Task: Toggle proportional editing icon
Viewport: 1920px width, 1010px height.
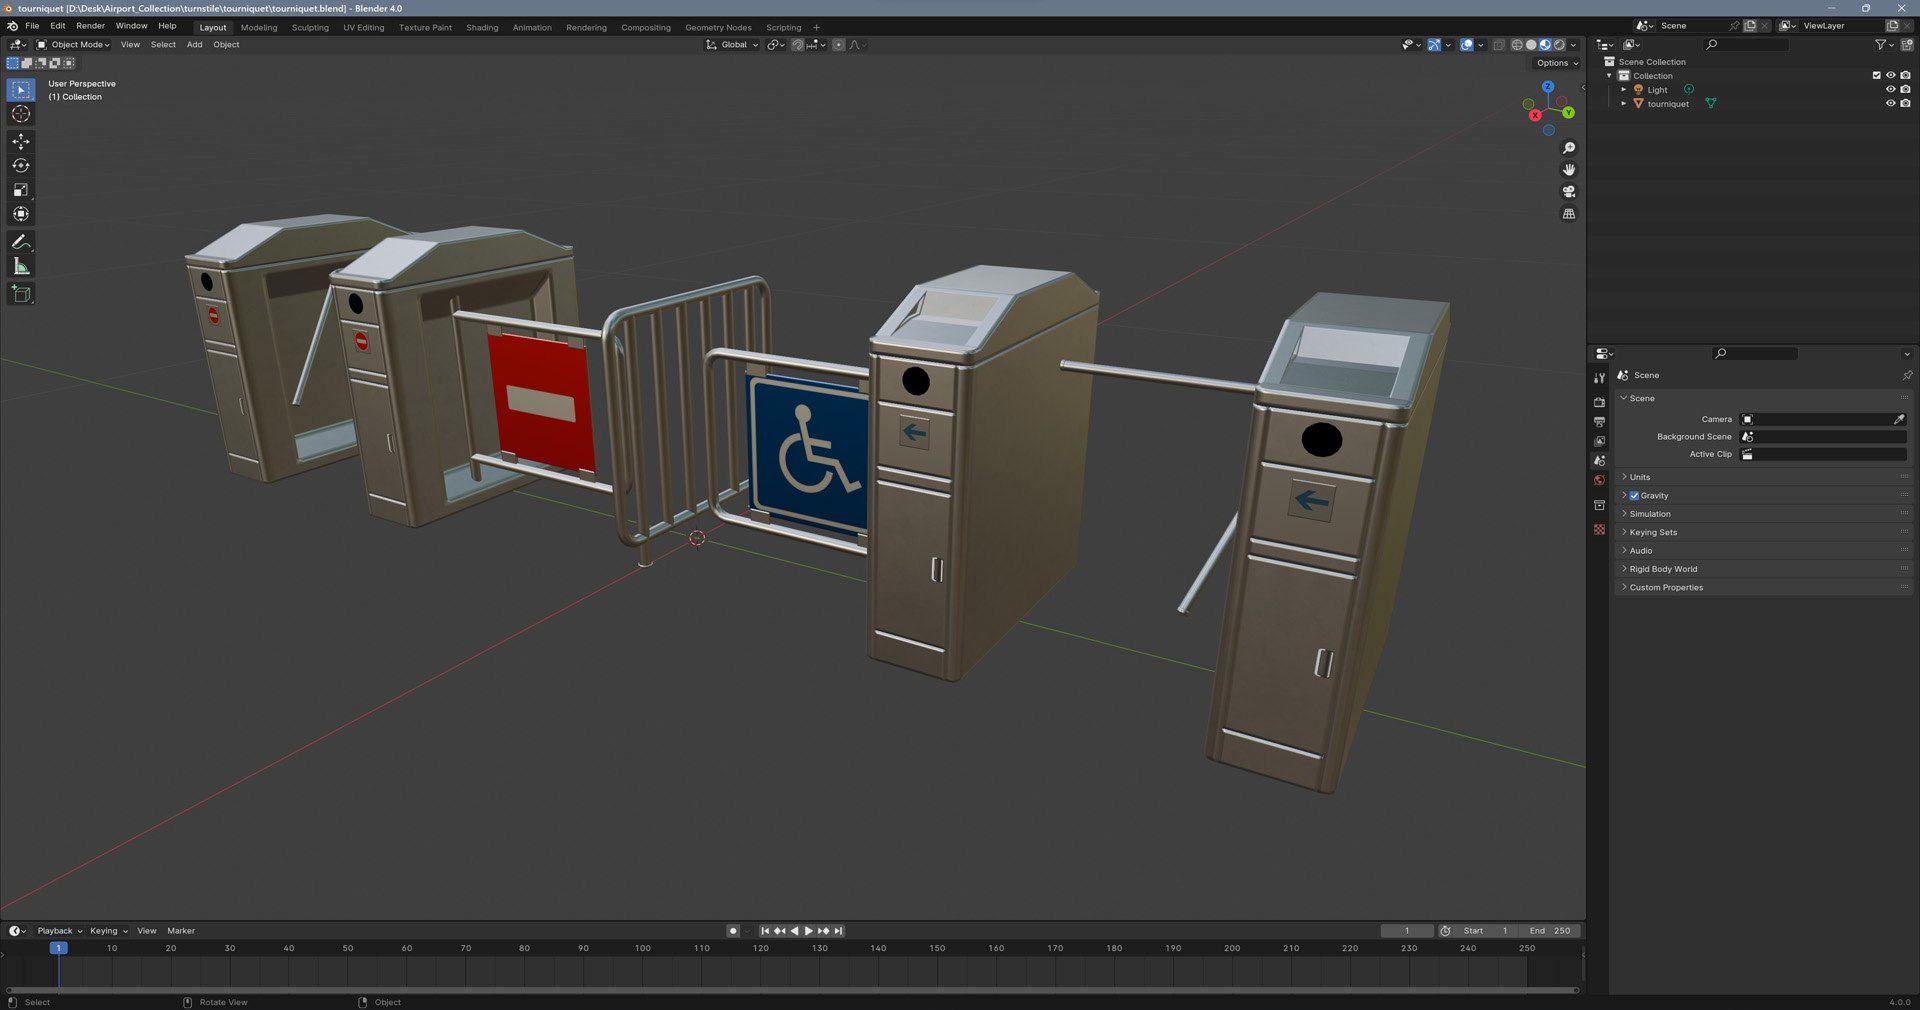Action: click(x=838, y=45)
